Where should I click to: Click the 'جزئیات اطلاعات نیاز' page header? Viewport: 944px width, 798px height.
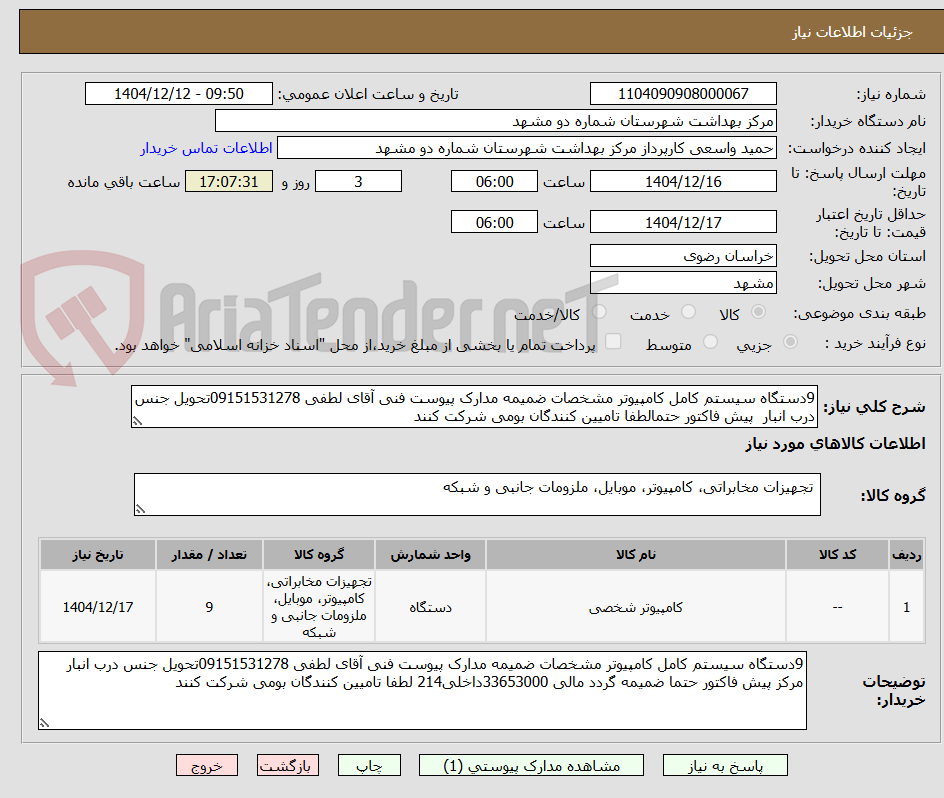click(852, 33)
